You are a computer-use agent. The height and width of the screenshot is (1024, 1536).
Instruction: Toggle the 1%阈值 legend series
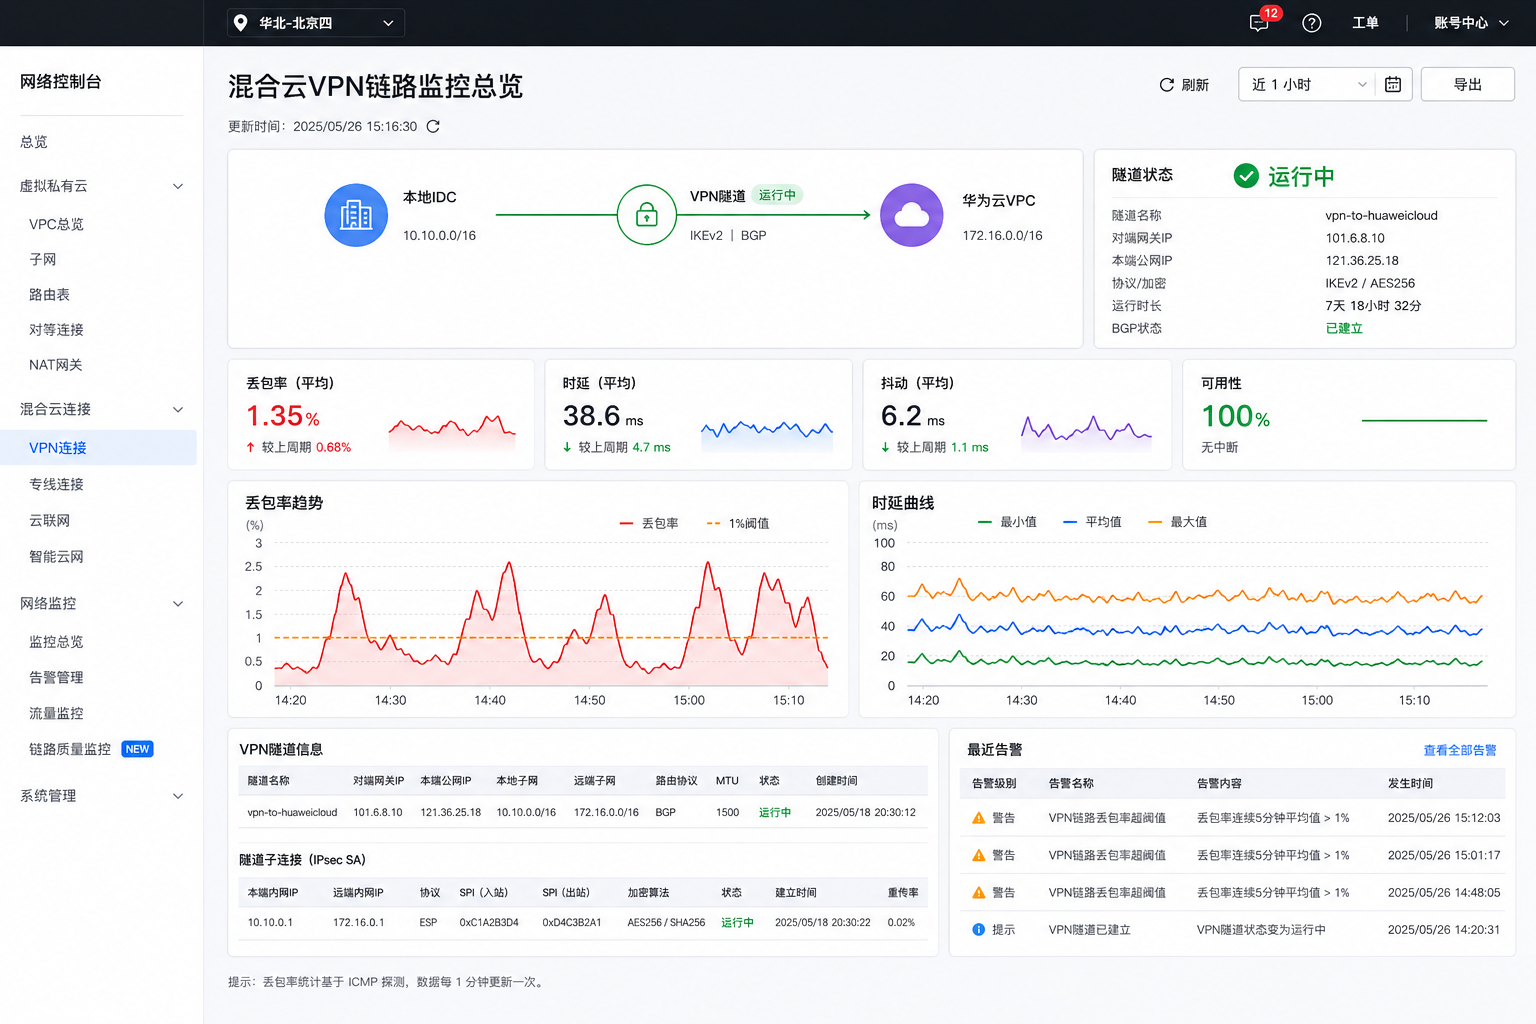point(738,523)
